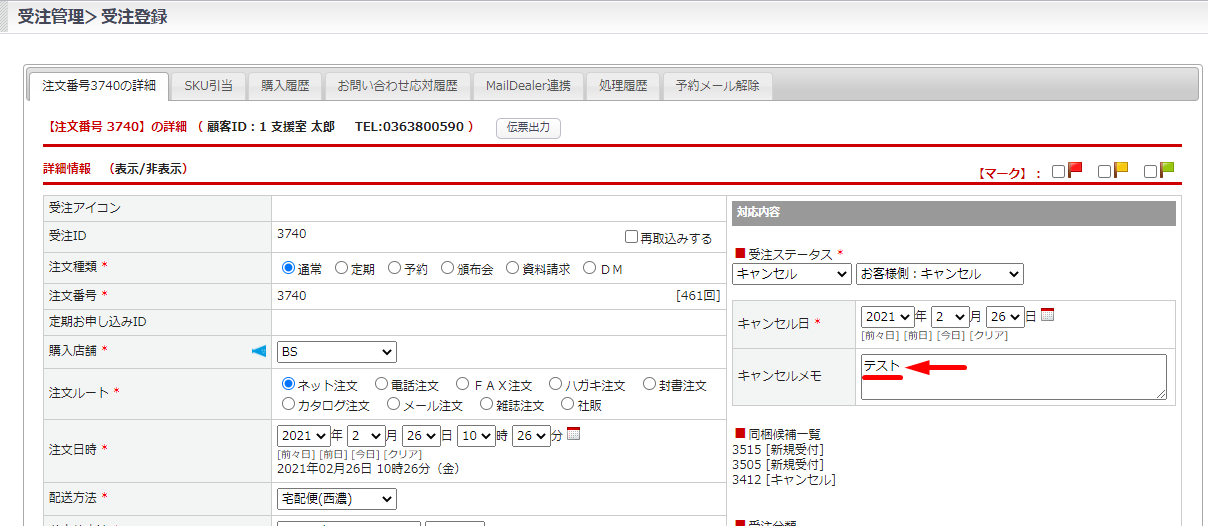Open the 購入店舗 BS dropdown

click(336, 352)
